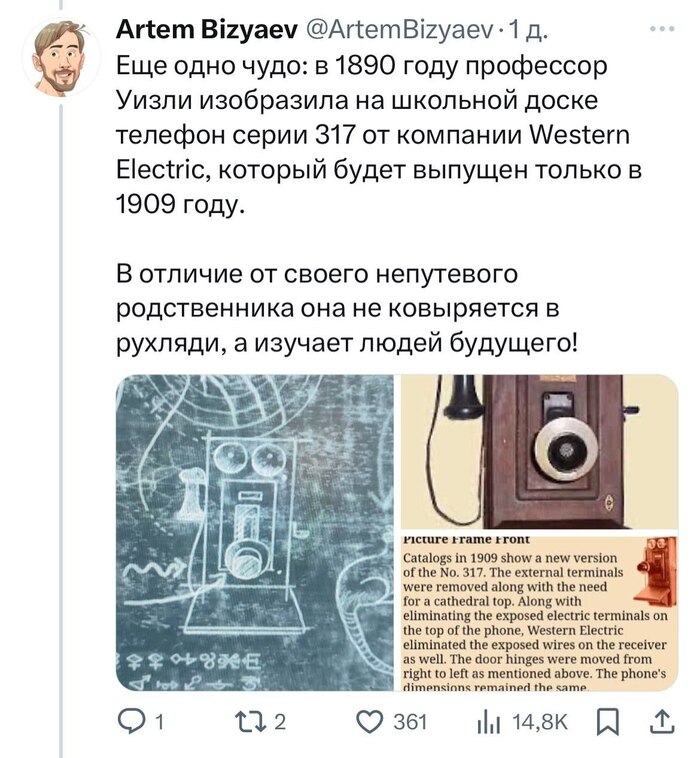Click the small red telephone illustration
The image size is (700, 758).
(x=657, y=571)
